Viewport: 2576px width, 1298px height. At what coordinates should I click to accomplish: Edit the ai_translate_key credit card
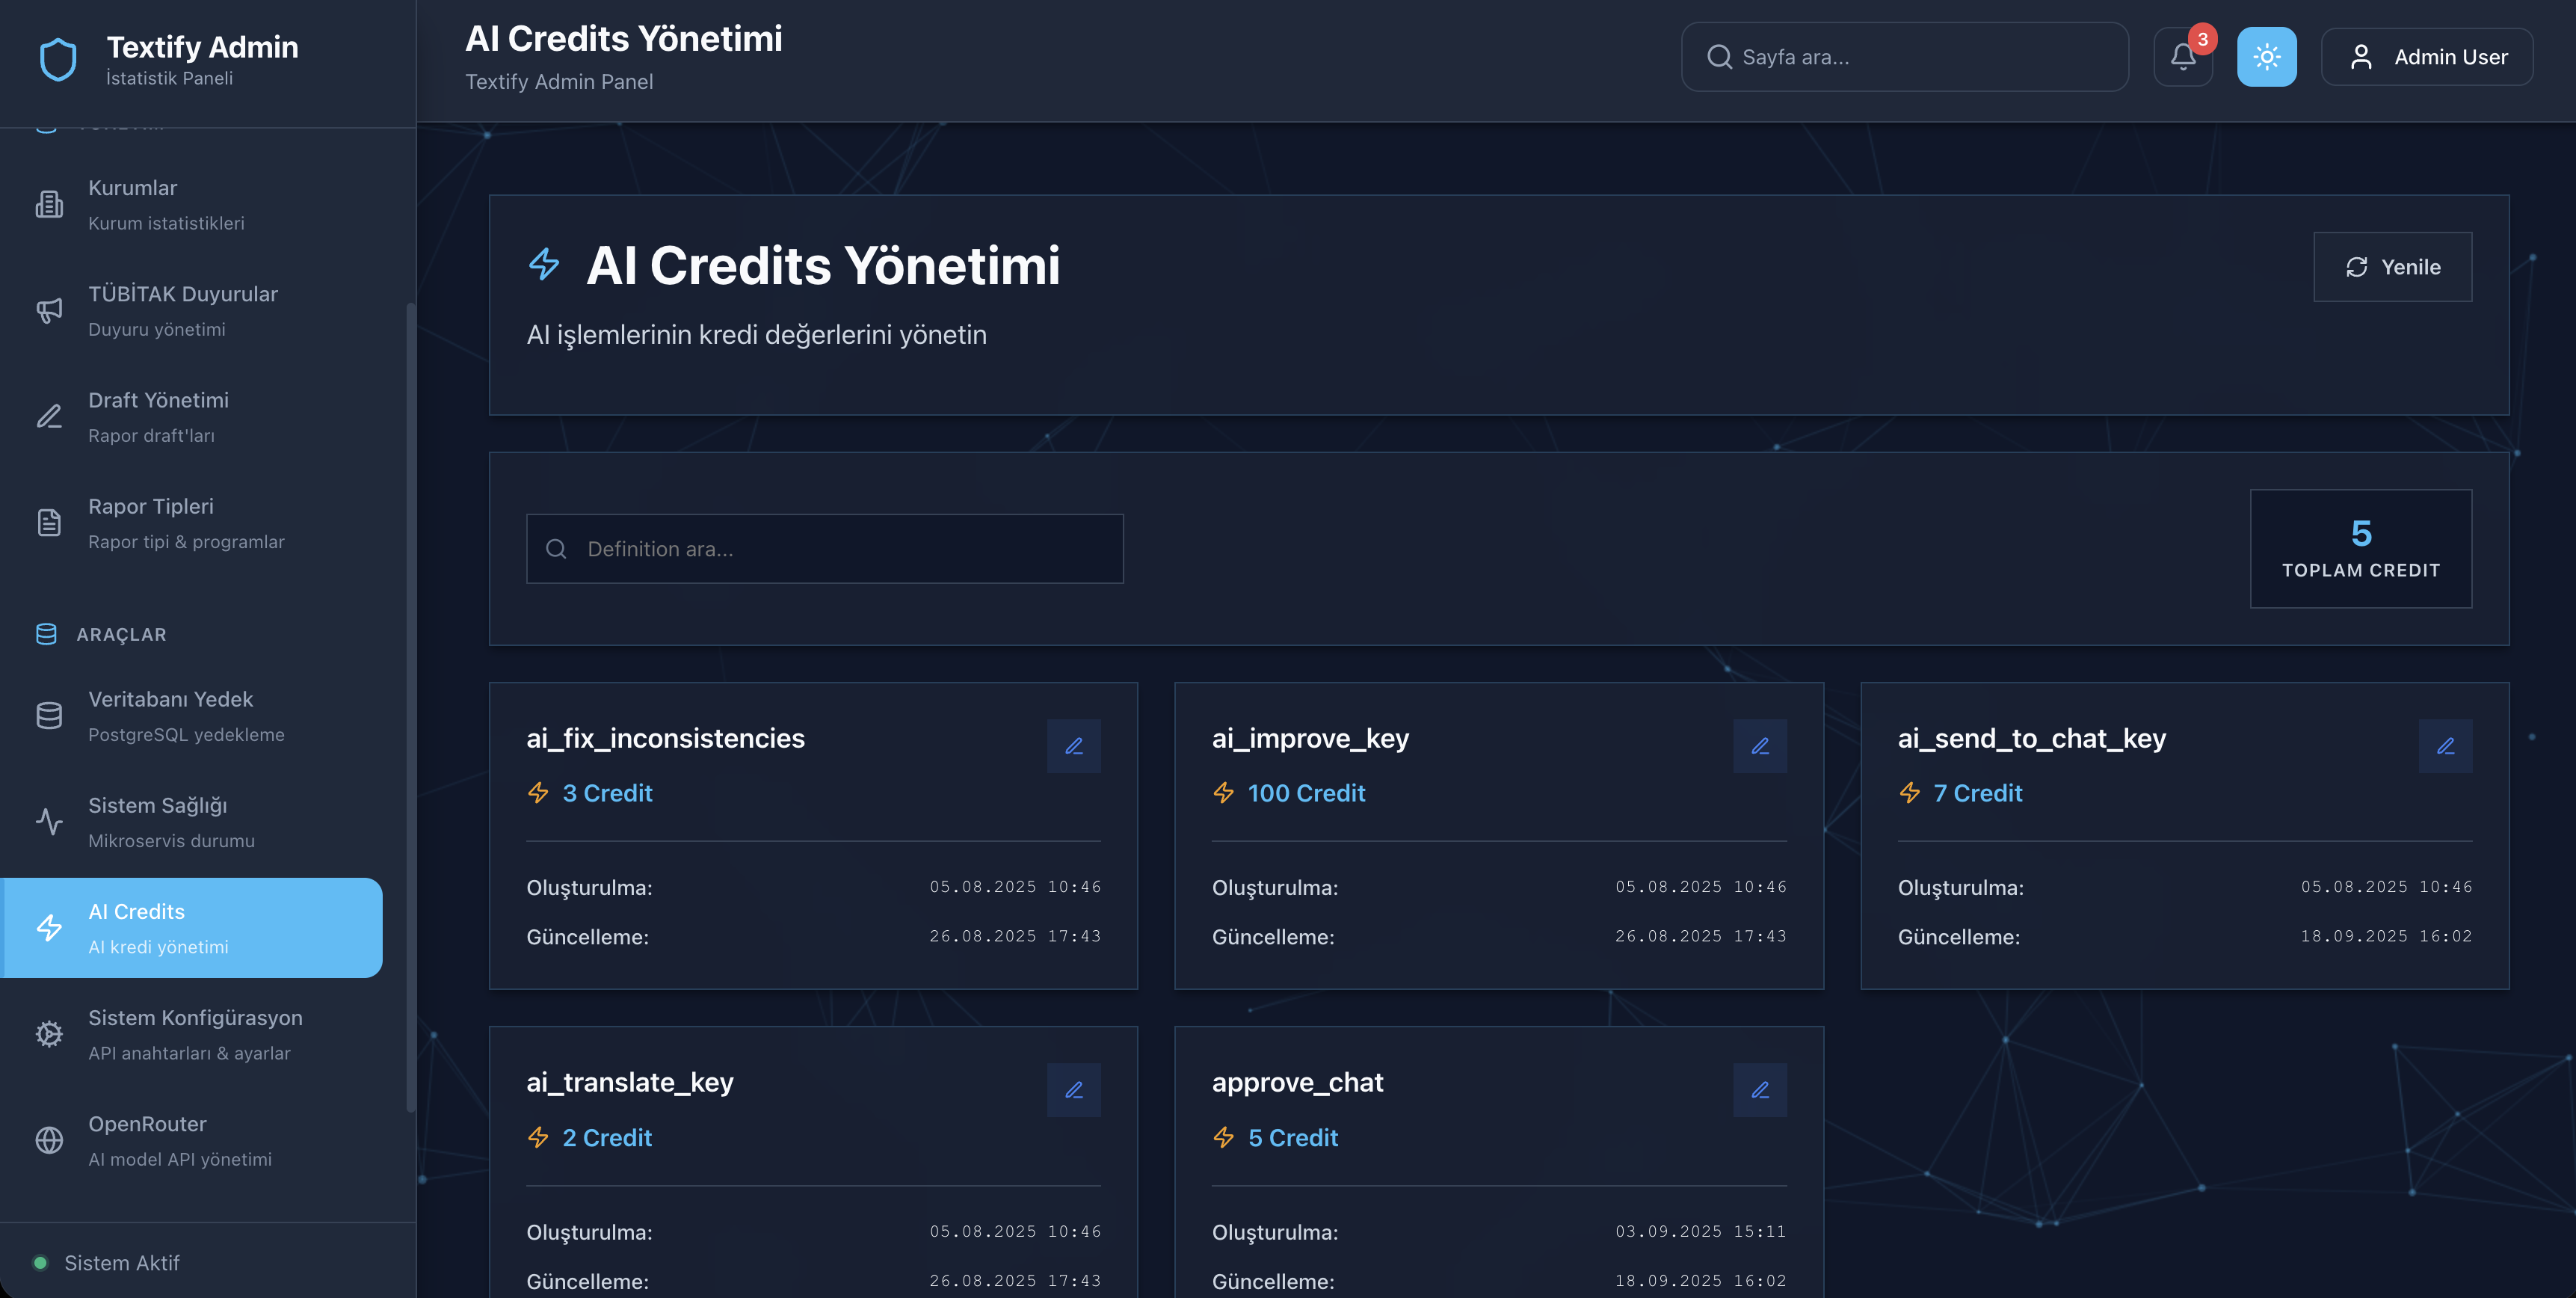click(1074, 1090)
